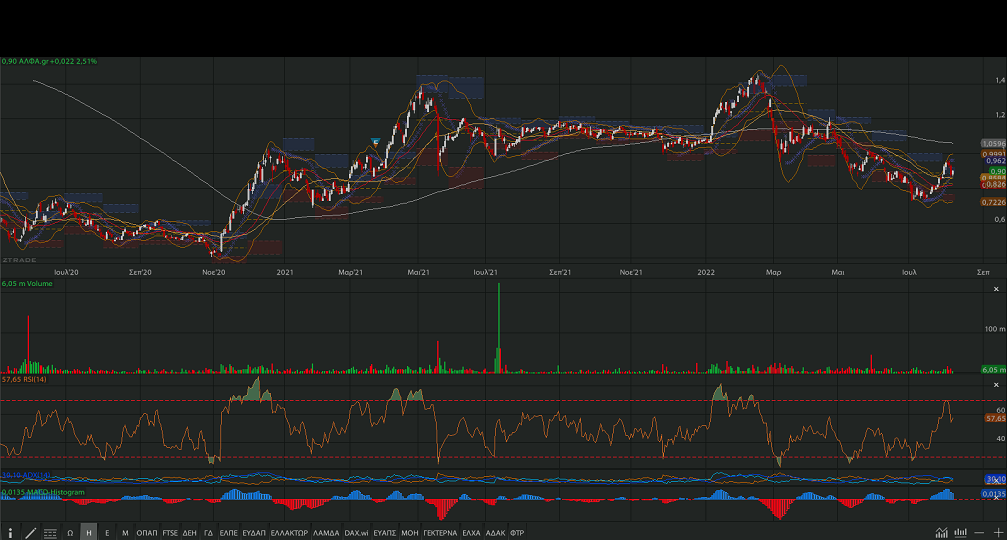Select the line drawing tool
The image size is (1007, 540).
[30, 533]
